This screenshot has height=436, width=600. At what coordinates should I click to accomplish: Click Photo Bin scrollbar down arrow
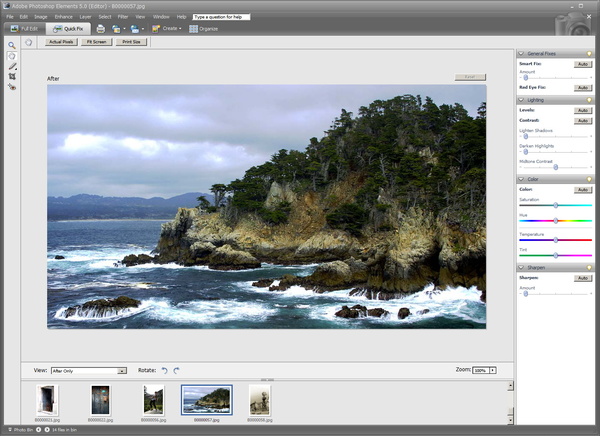(x=510, y=420)
